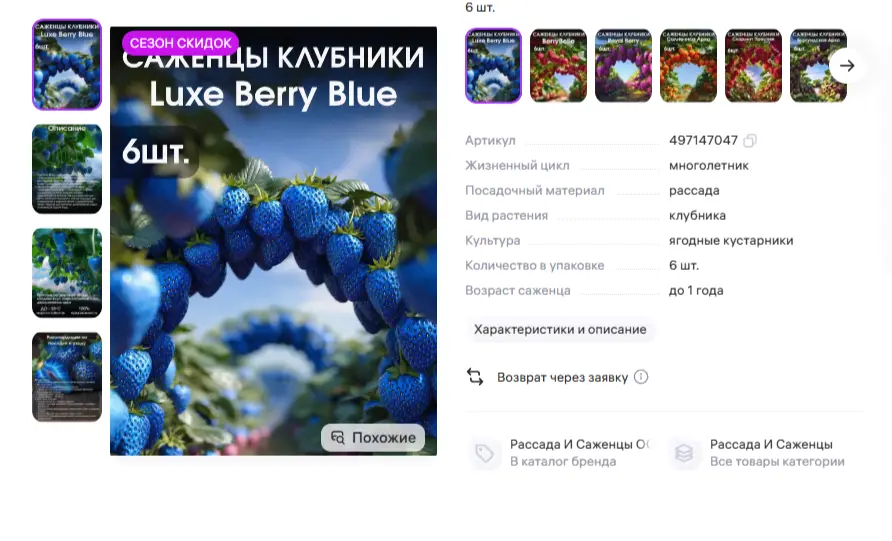Open the return policy info icon
This screenshot has height=541, width=892.
(641, 377)
